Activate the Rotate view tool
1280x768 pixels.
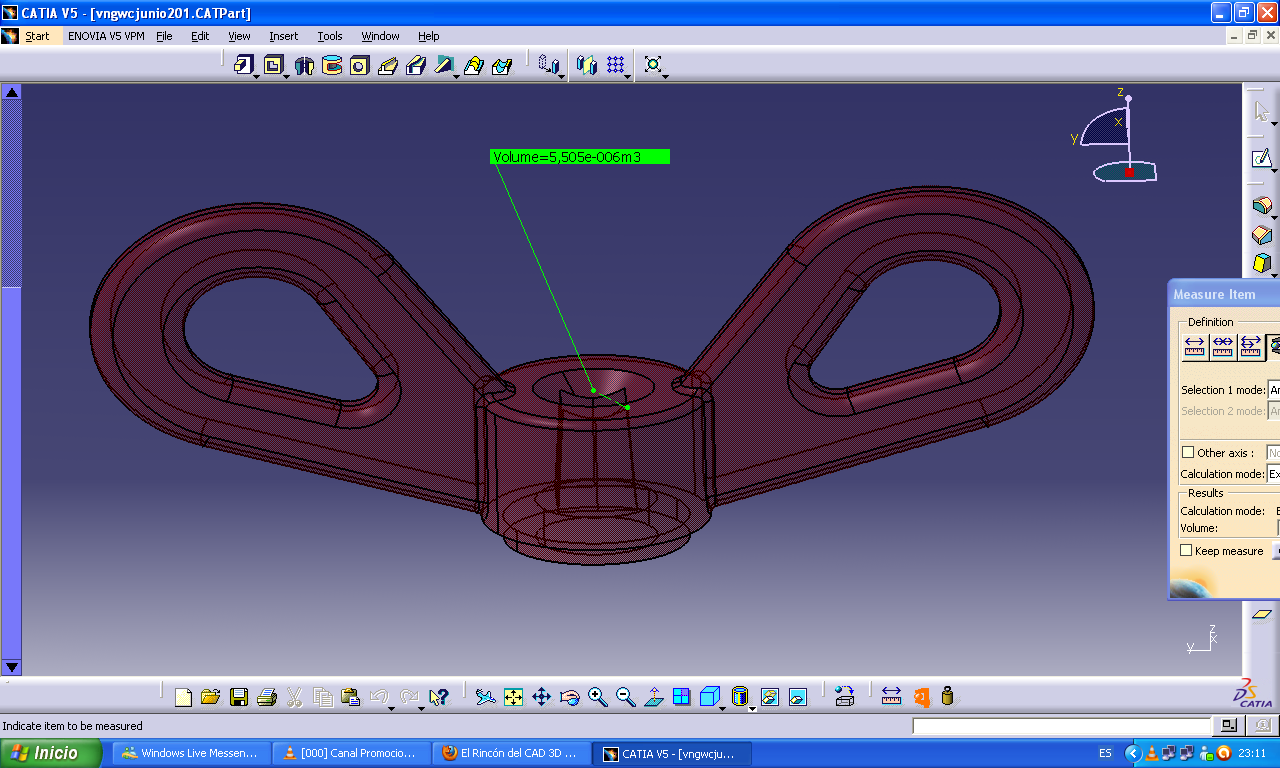[570, 697]
